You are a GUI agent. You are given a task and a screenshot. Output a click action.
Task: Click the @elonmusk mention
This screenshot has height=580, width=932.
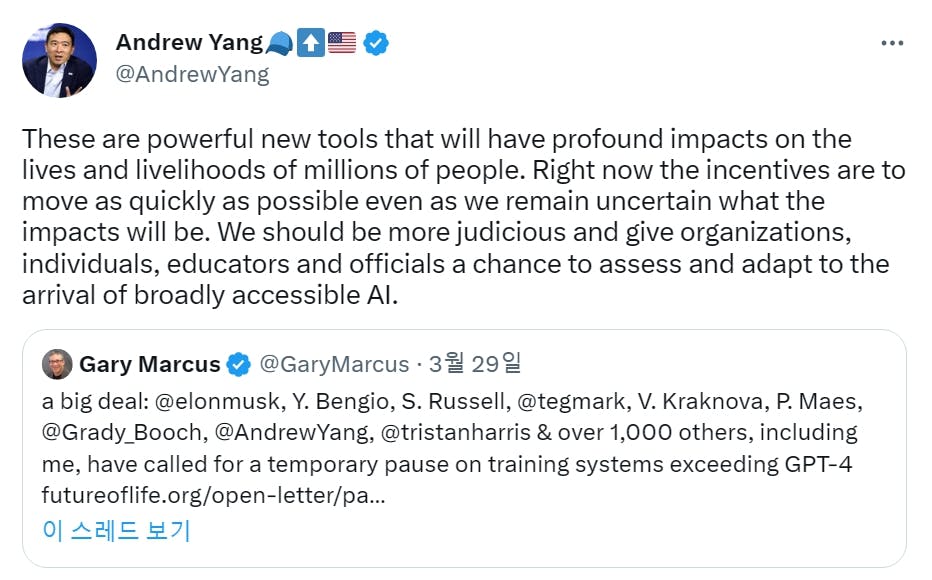(217, 402)
